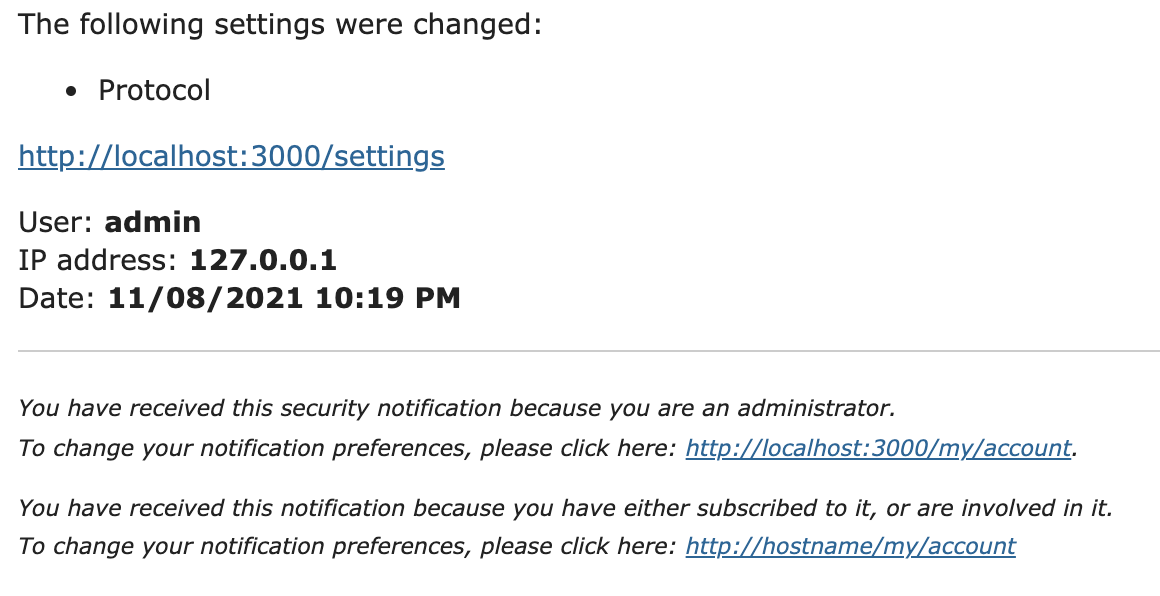
Task: Click the horizontal divider line
Action: (589, 351)
